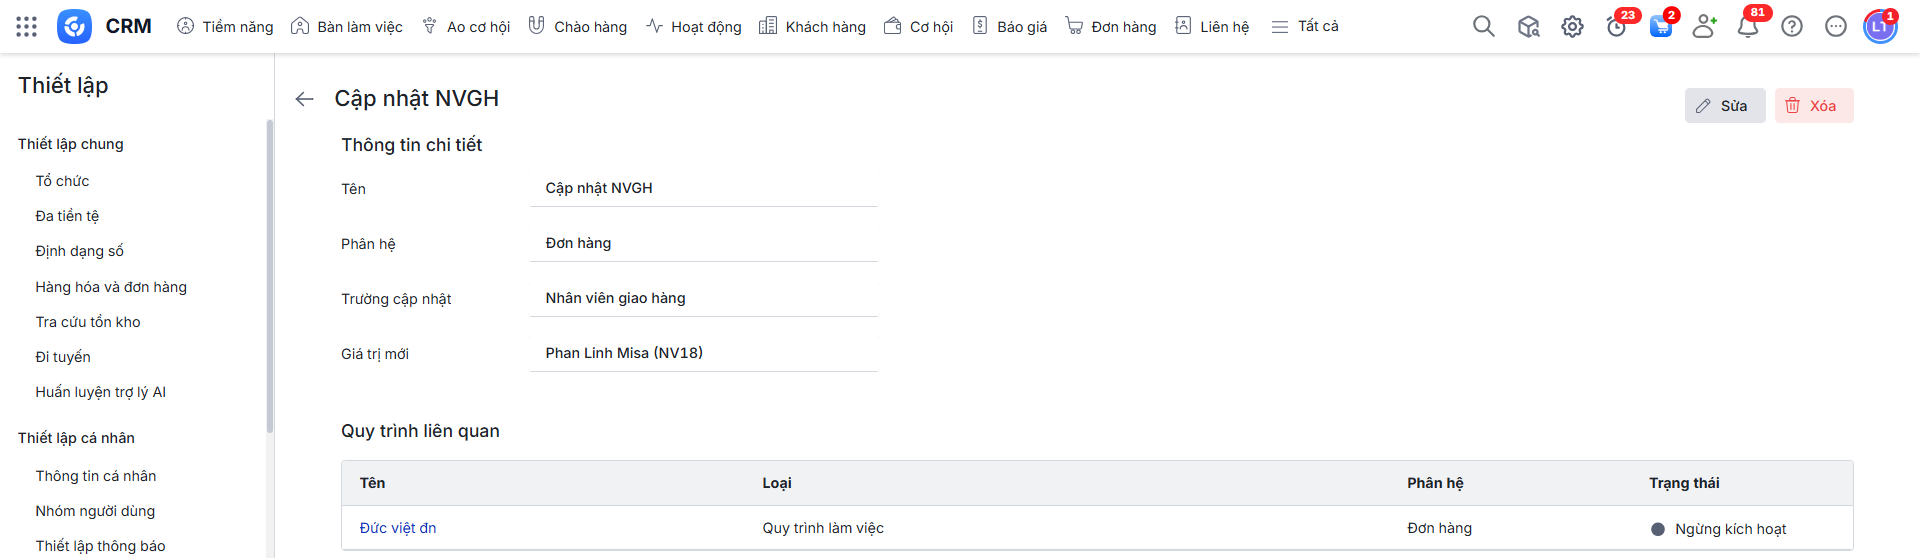Open the Khách hàng menu
Viewport: 1920px width, 558px height.
[x=812, y=27]
